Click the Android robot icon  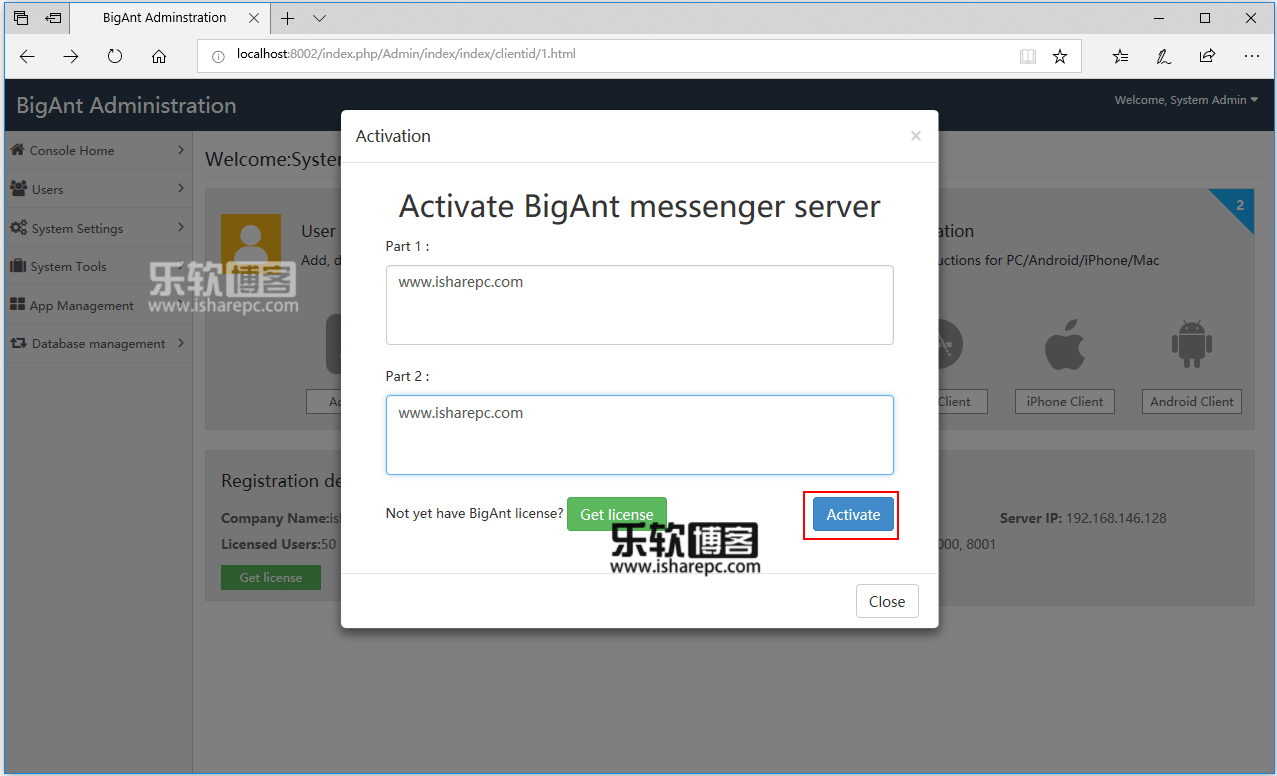pos(1192,345)
